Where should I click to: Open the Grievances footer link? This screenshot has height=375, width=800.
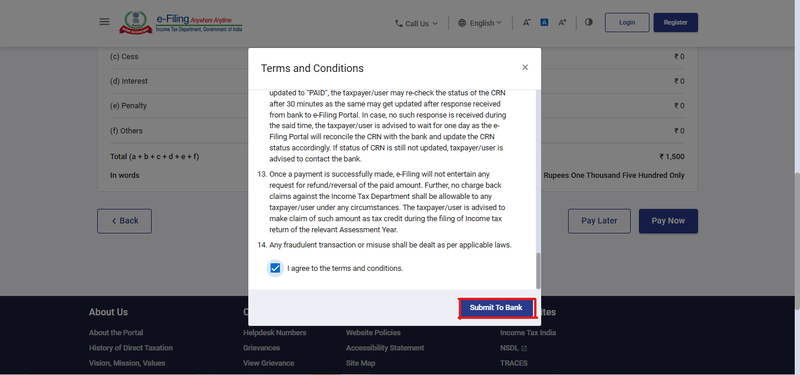[x=261, y=348]
